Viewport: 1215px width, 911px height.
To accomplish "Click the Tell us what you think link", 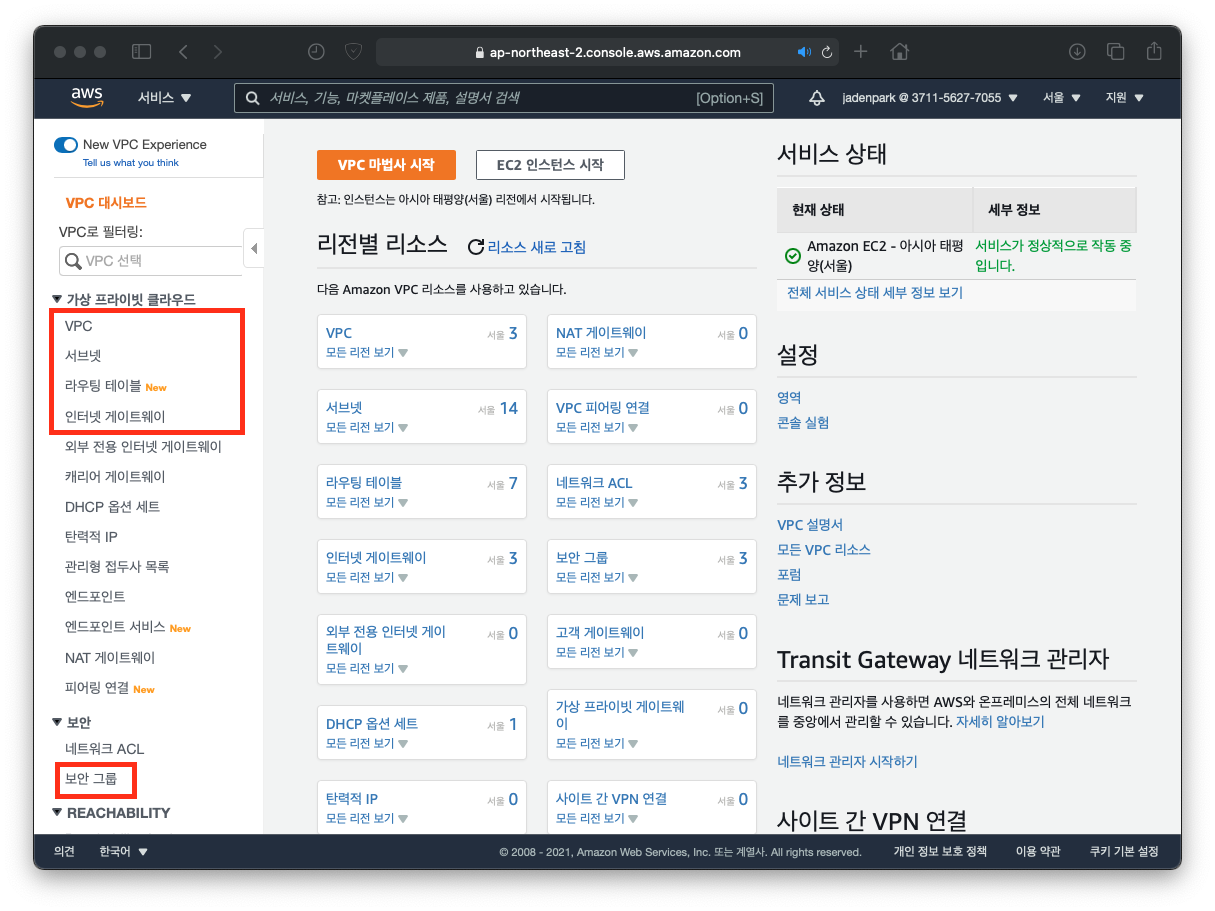I will pyautogui.click(x=131, y=162).
